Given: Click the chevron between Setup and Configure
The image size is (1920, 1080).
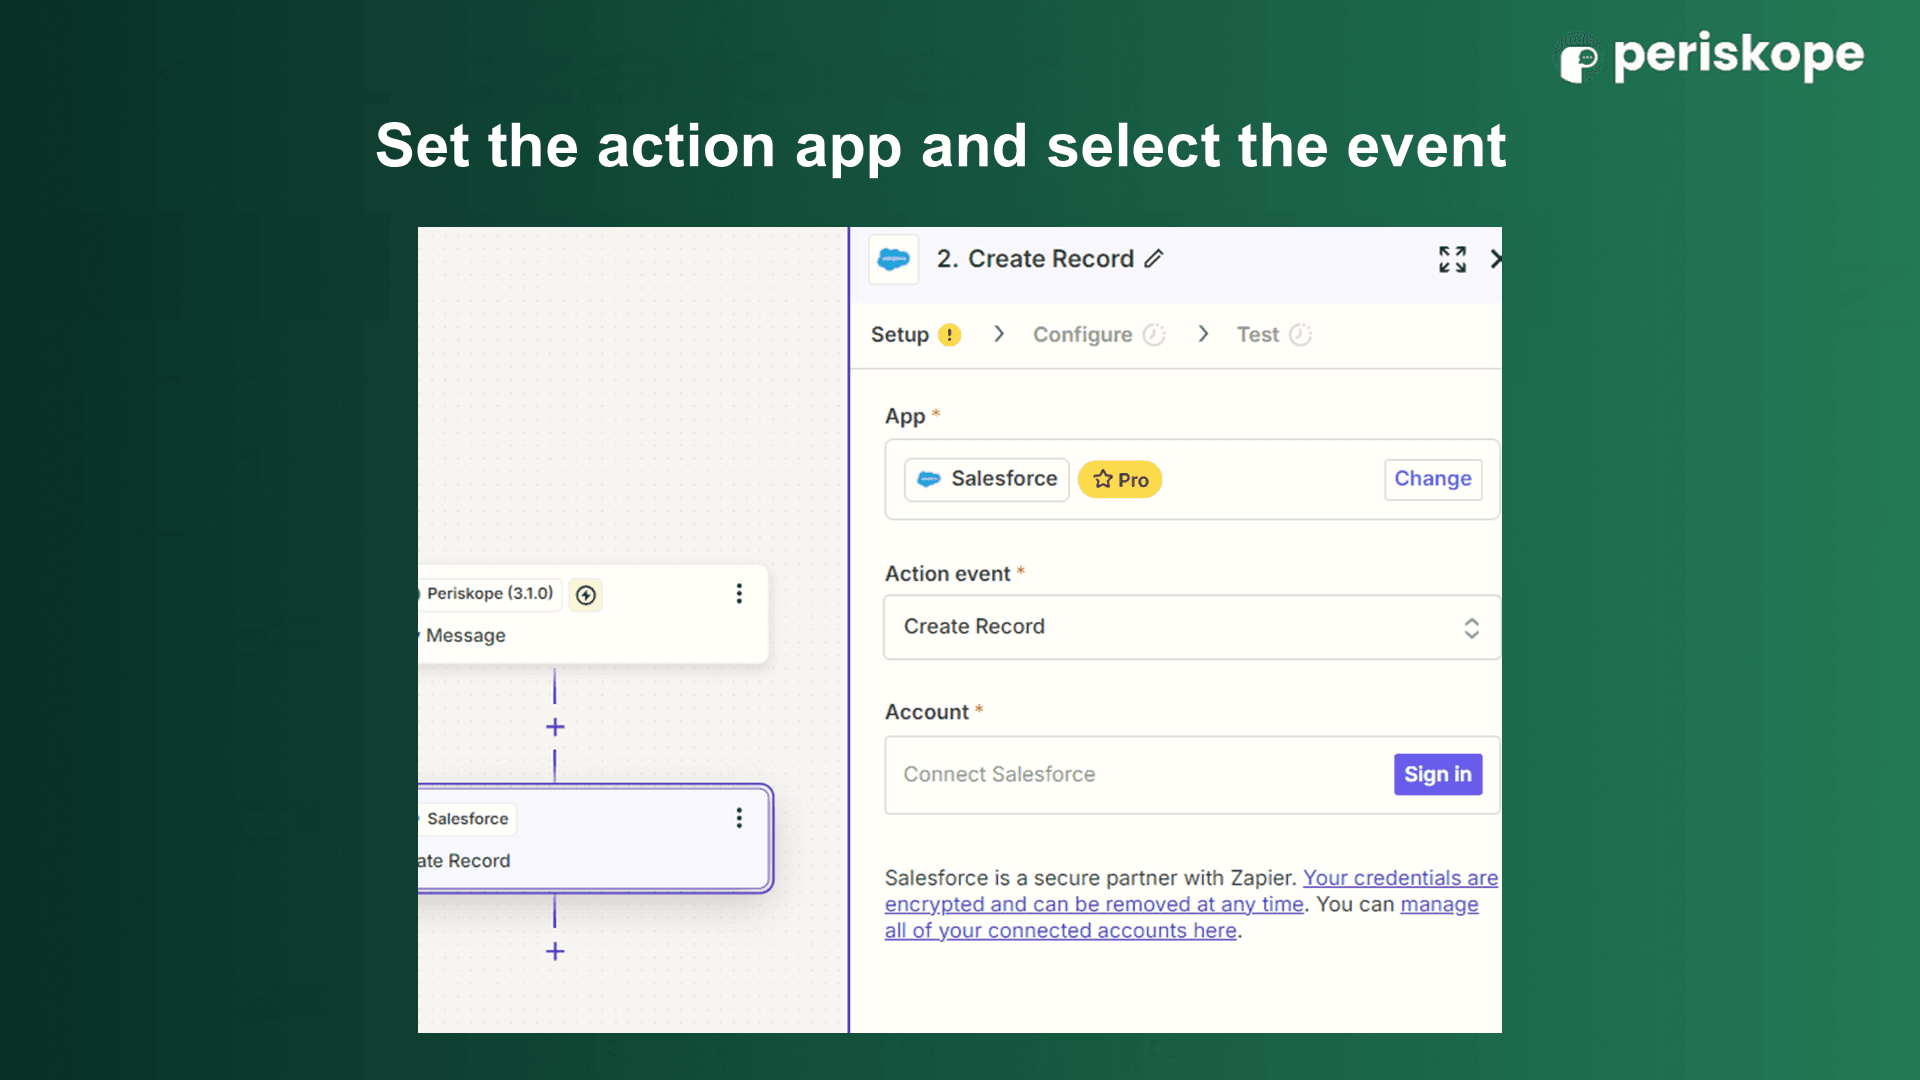Looking at the screenshot, I should click(998, 334).
